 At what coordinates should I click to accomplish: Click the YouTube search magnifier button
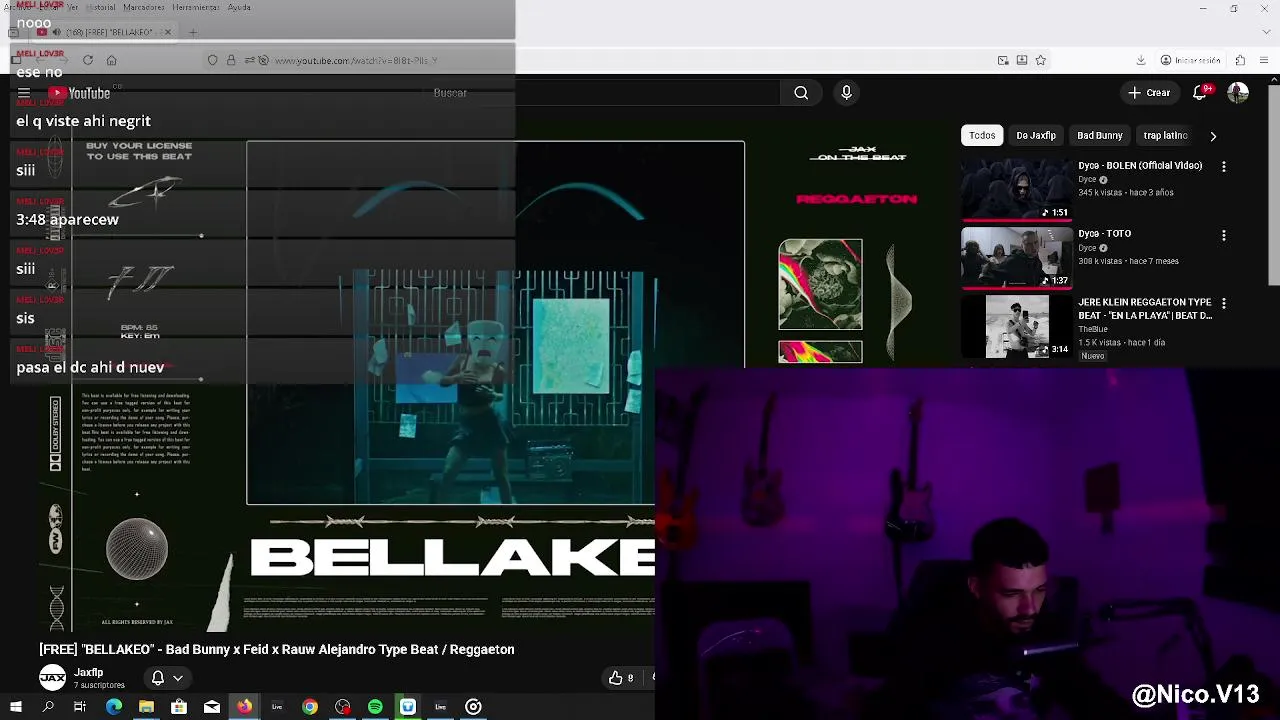(x=801, y=93)
